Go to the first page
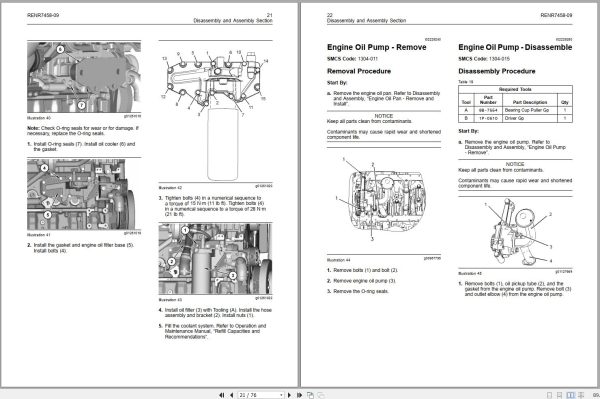The width and height of the screenshot is (600, 399). [x=222, y=395]
